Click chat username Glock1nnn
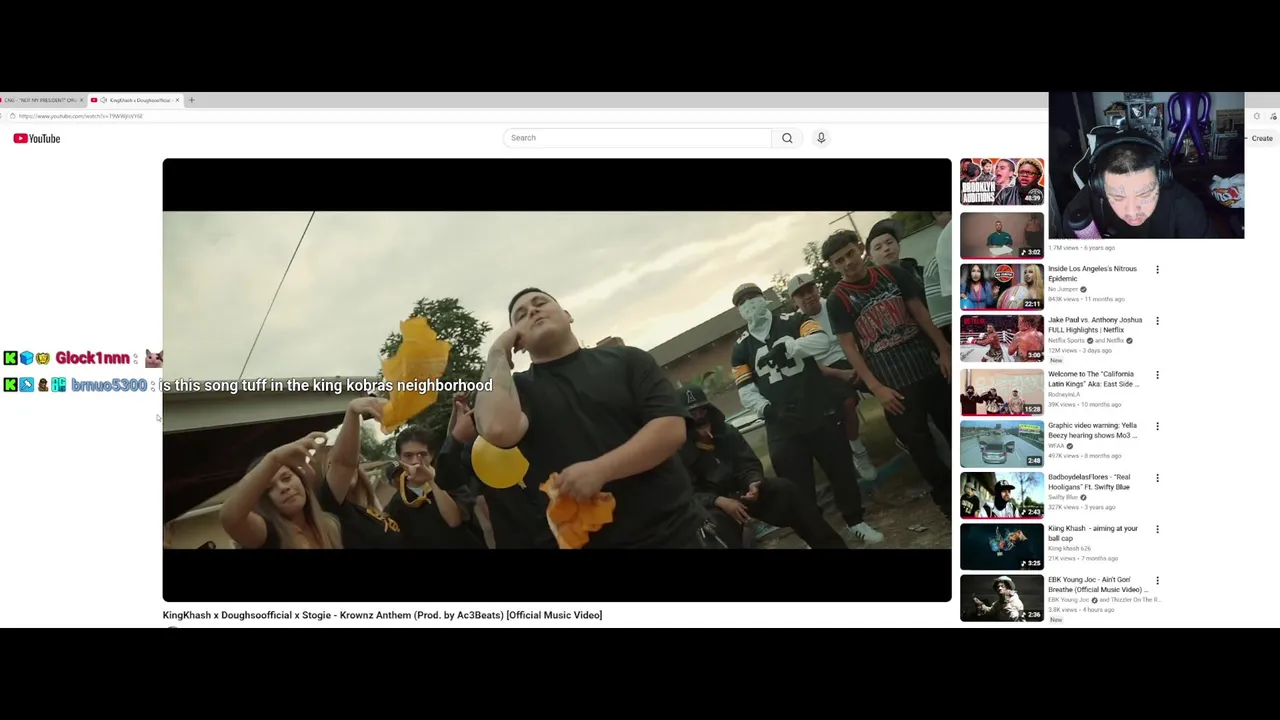Image resolution: width=1280 pixels, height=720 pixels. pyautogui.click(x=92, y=358)
